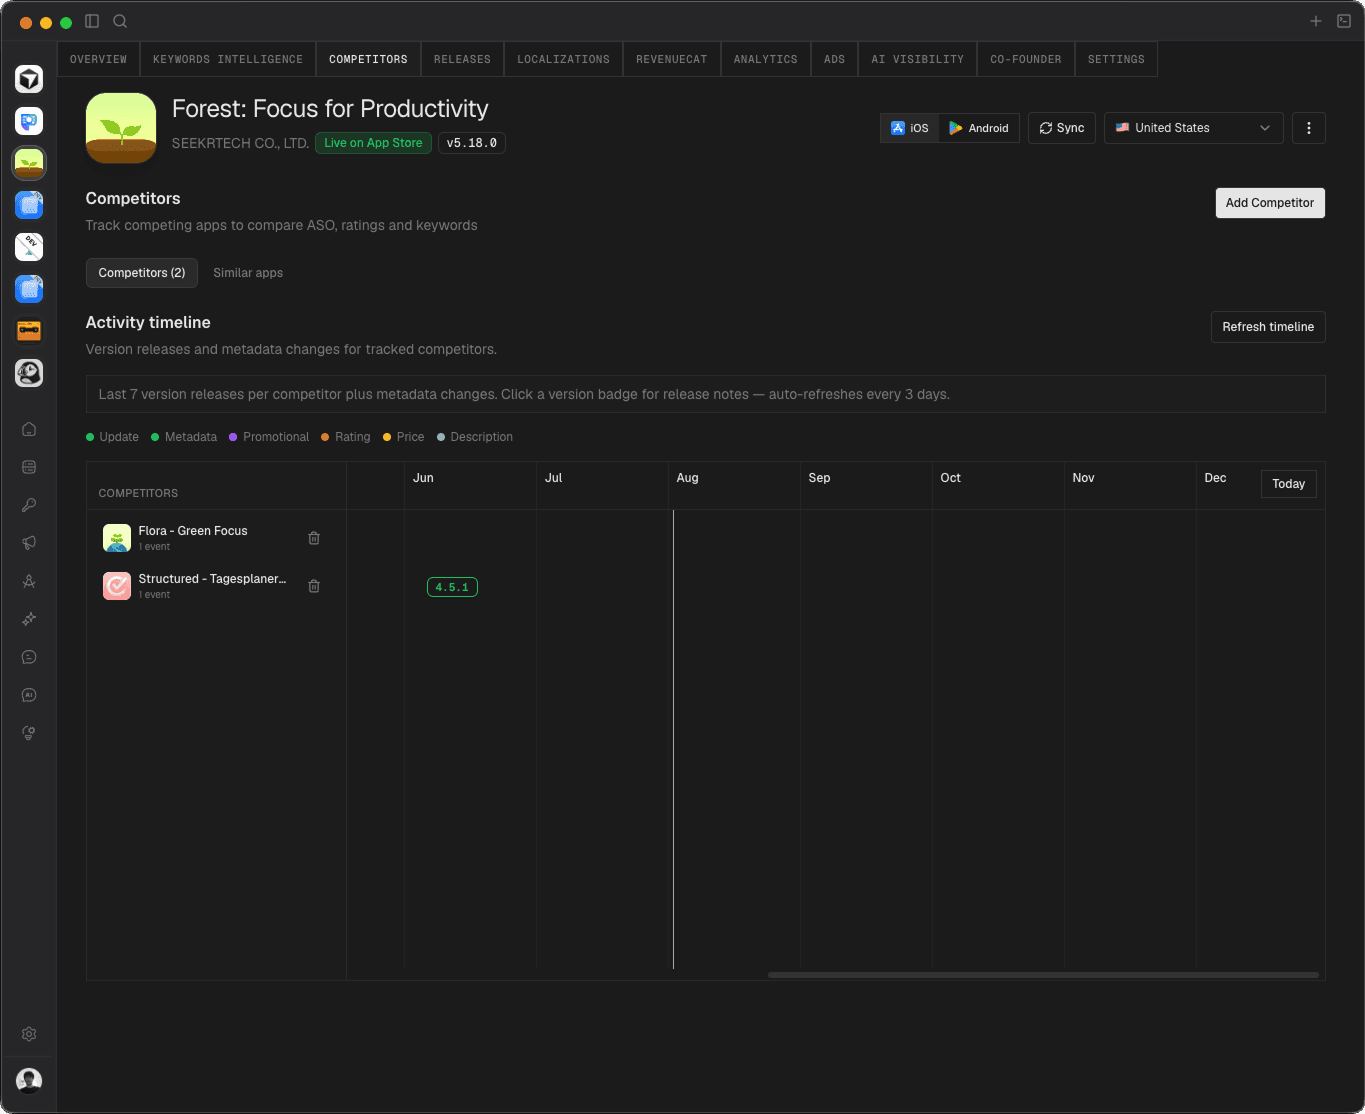Open the puffin bird app in sidebar
The height and width of the screenshot is (1114, 1365).
coord(29,372)
